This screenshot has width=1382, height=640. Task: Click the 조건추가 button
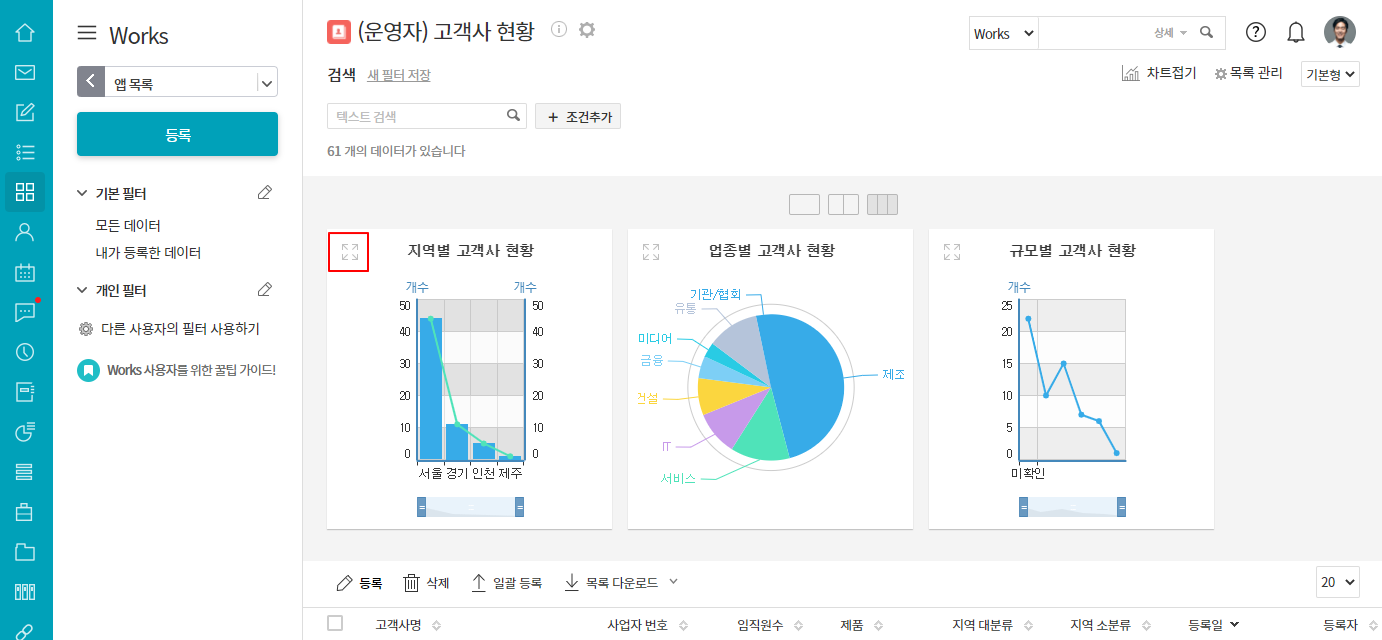[x=578, y=117]
